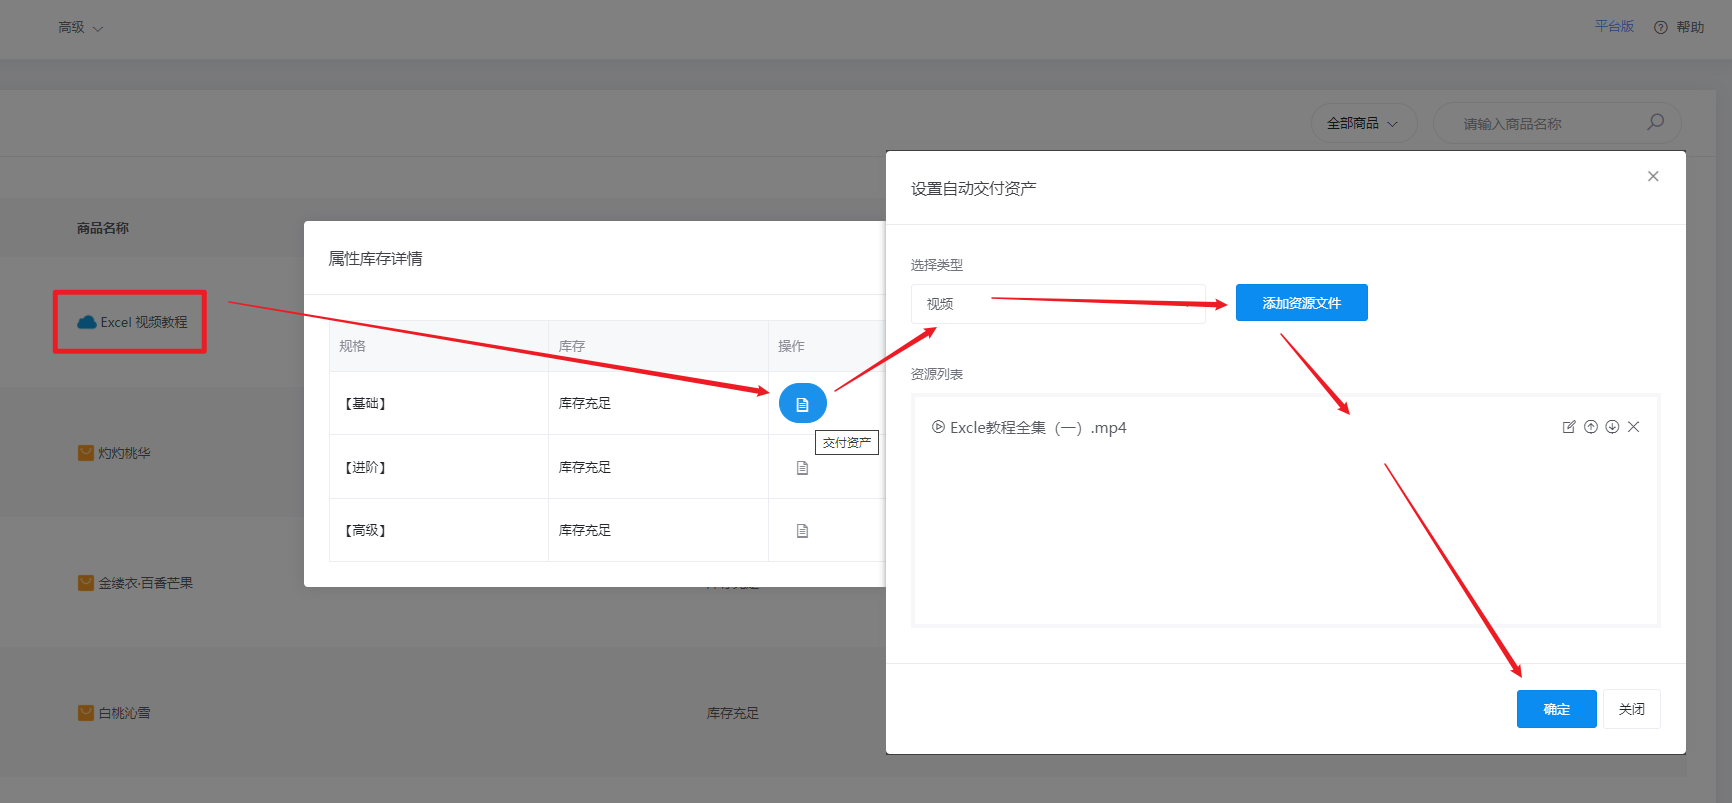Click the 商品名称 column header

point(103,228)
